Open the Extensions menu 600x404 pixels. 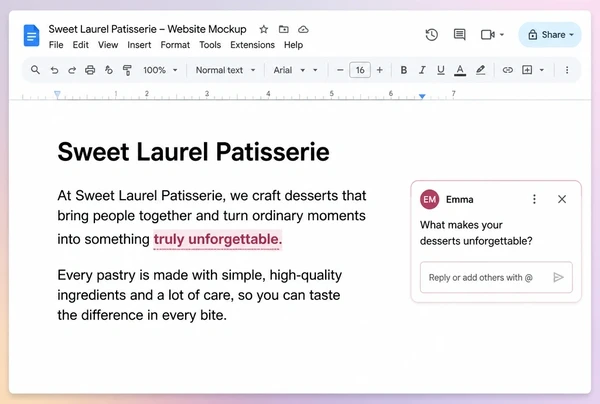[x=253, y=45]
